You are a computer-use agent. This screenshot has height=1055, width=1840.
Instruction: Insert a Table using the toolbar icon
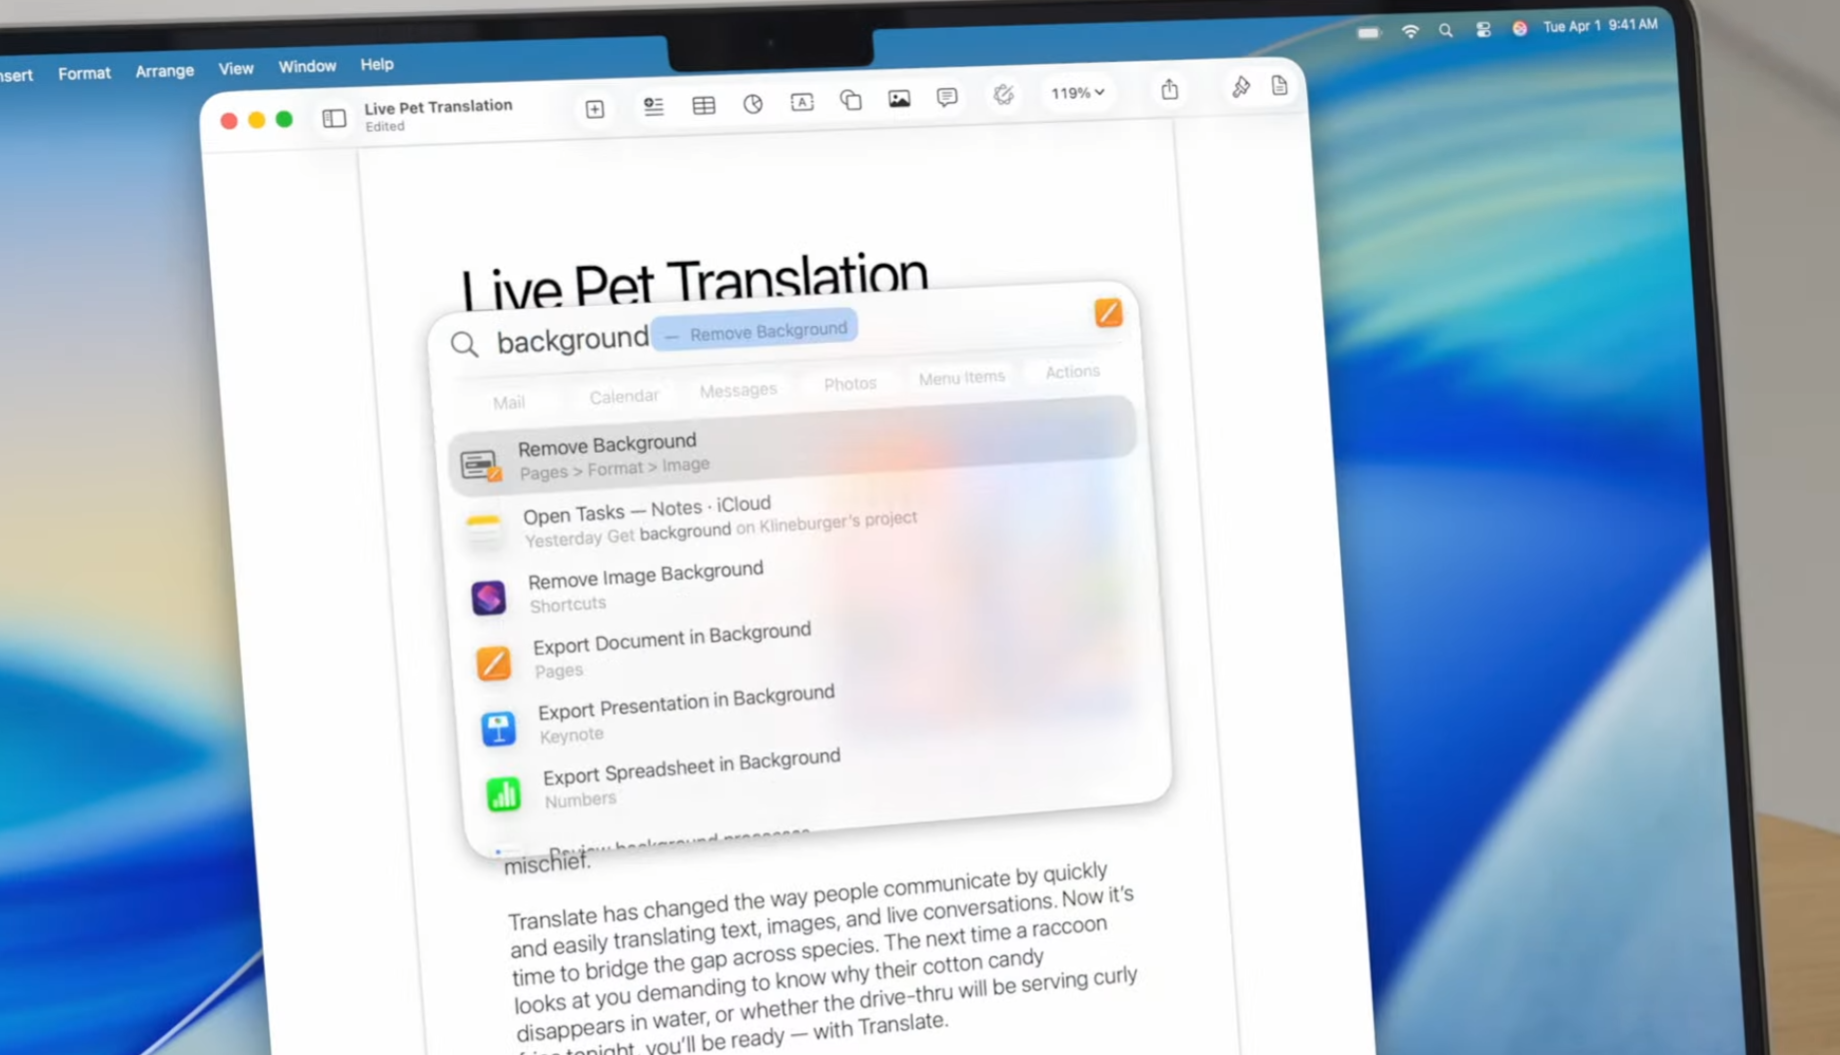pyautogui.click(x=704, y=105)
